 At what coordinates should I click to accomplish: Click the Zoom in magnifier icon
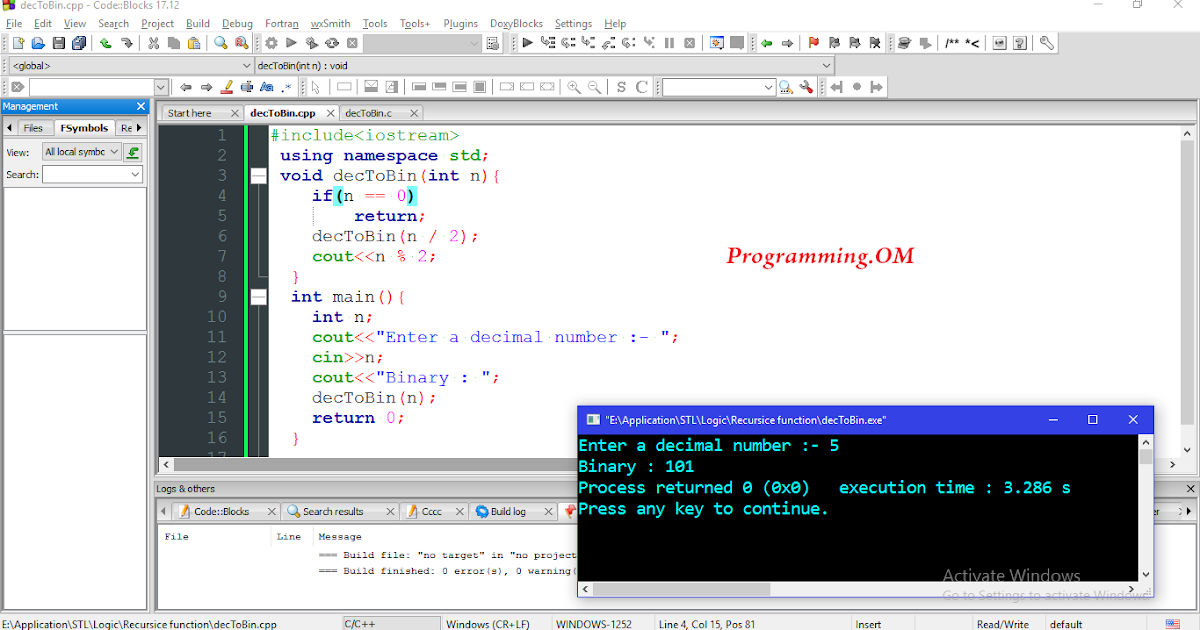click(x=574, y=87)
